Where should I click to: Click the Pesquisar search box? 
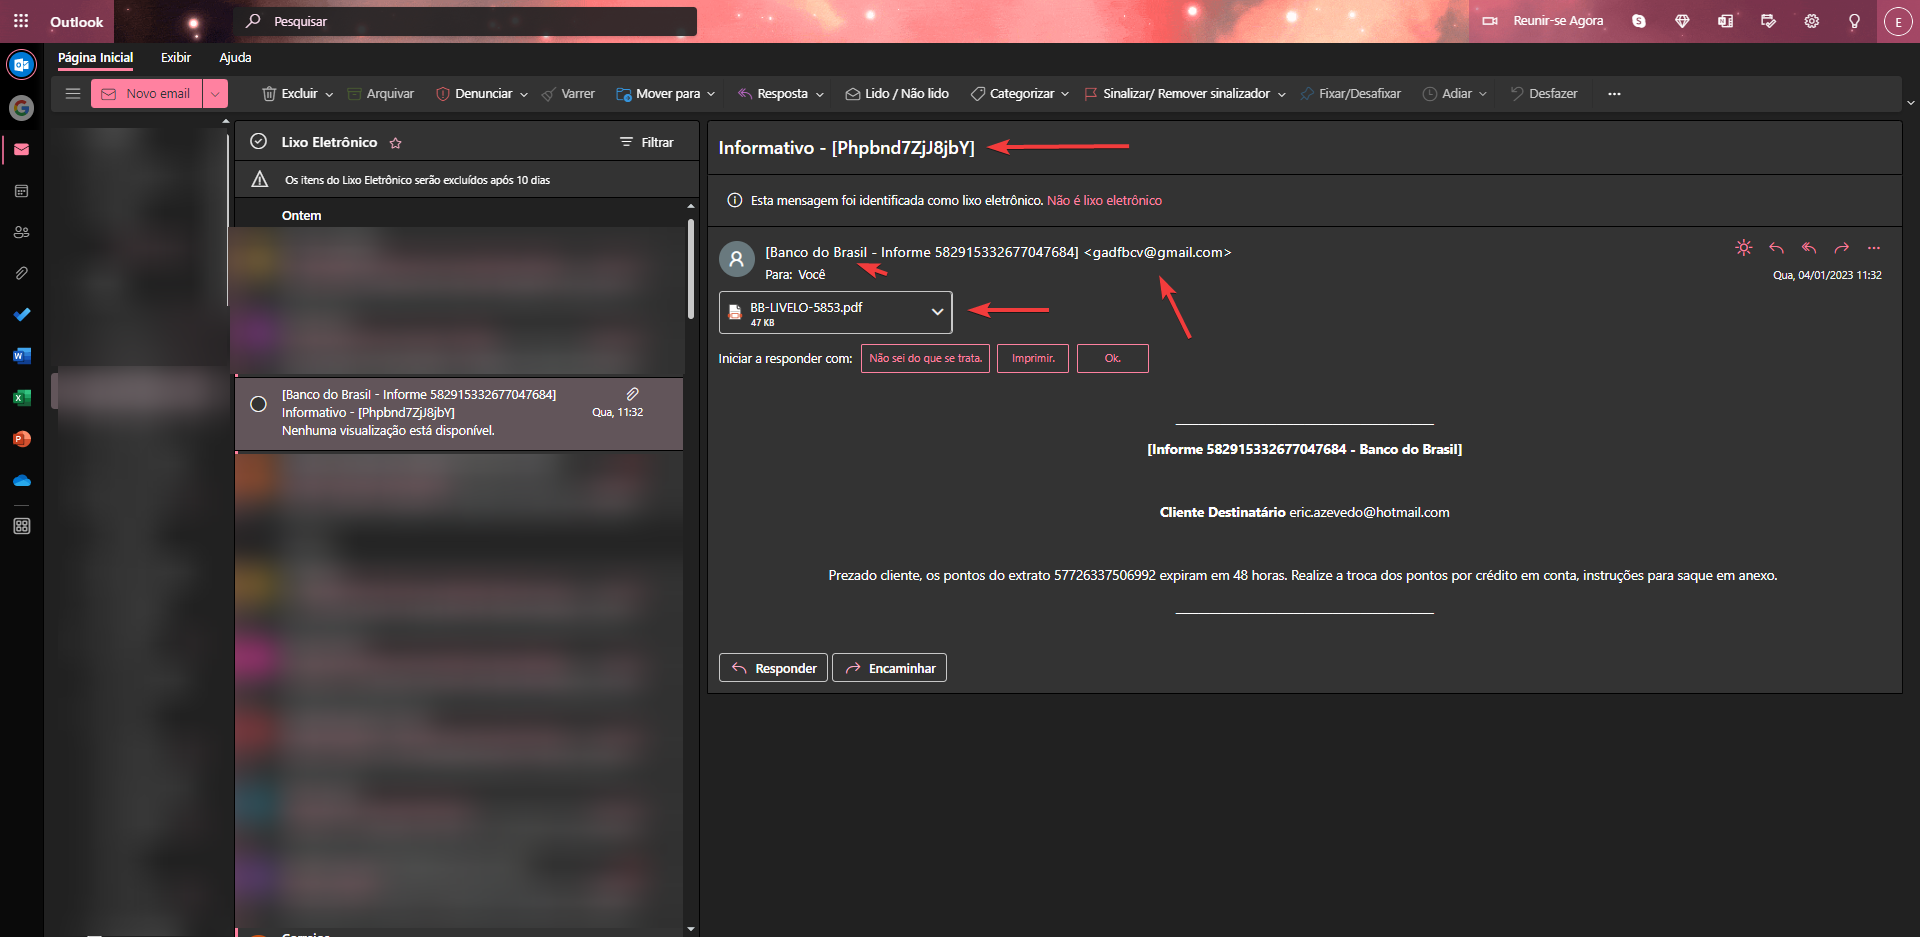click(466, 21)
